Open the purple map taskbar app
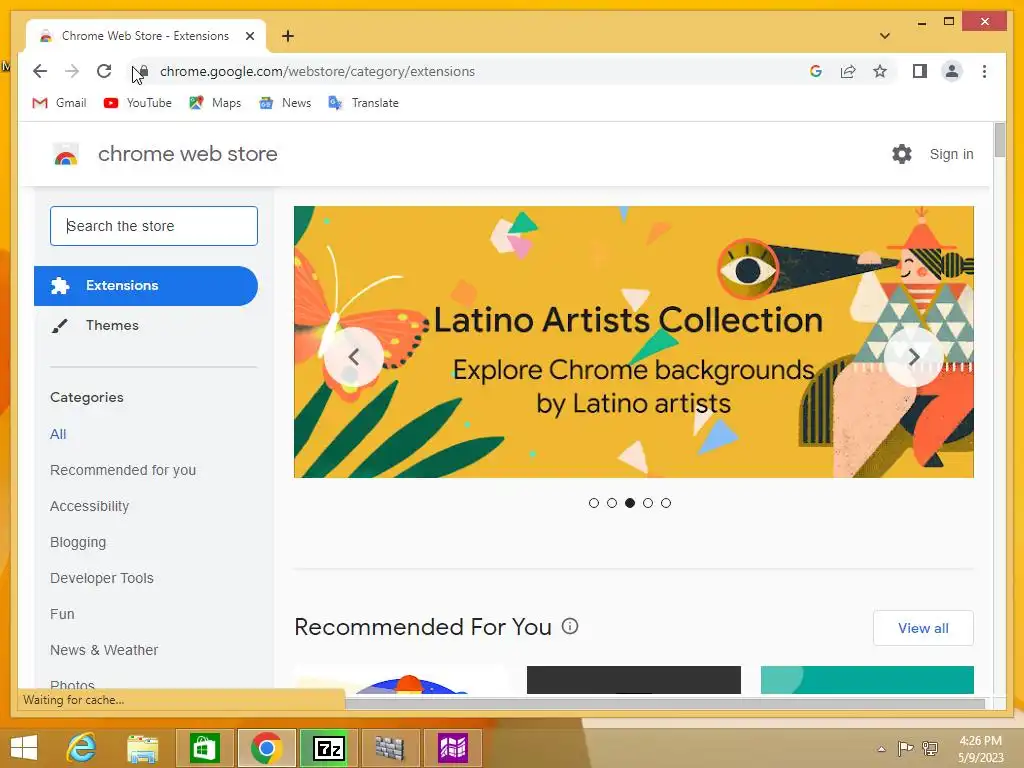 point(453,748)
